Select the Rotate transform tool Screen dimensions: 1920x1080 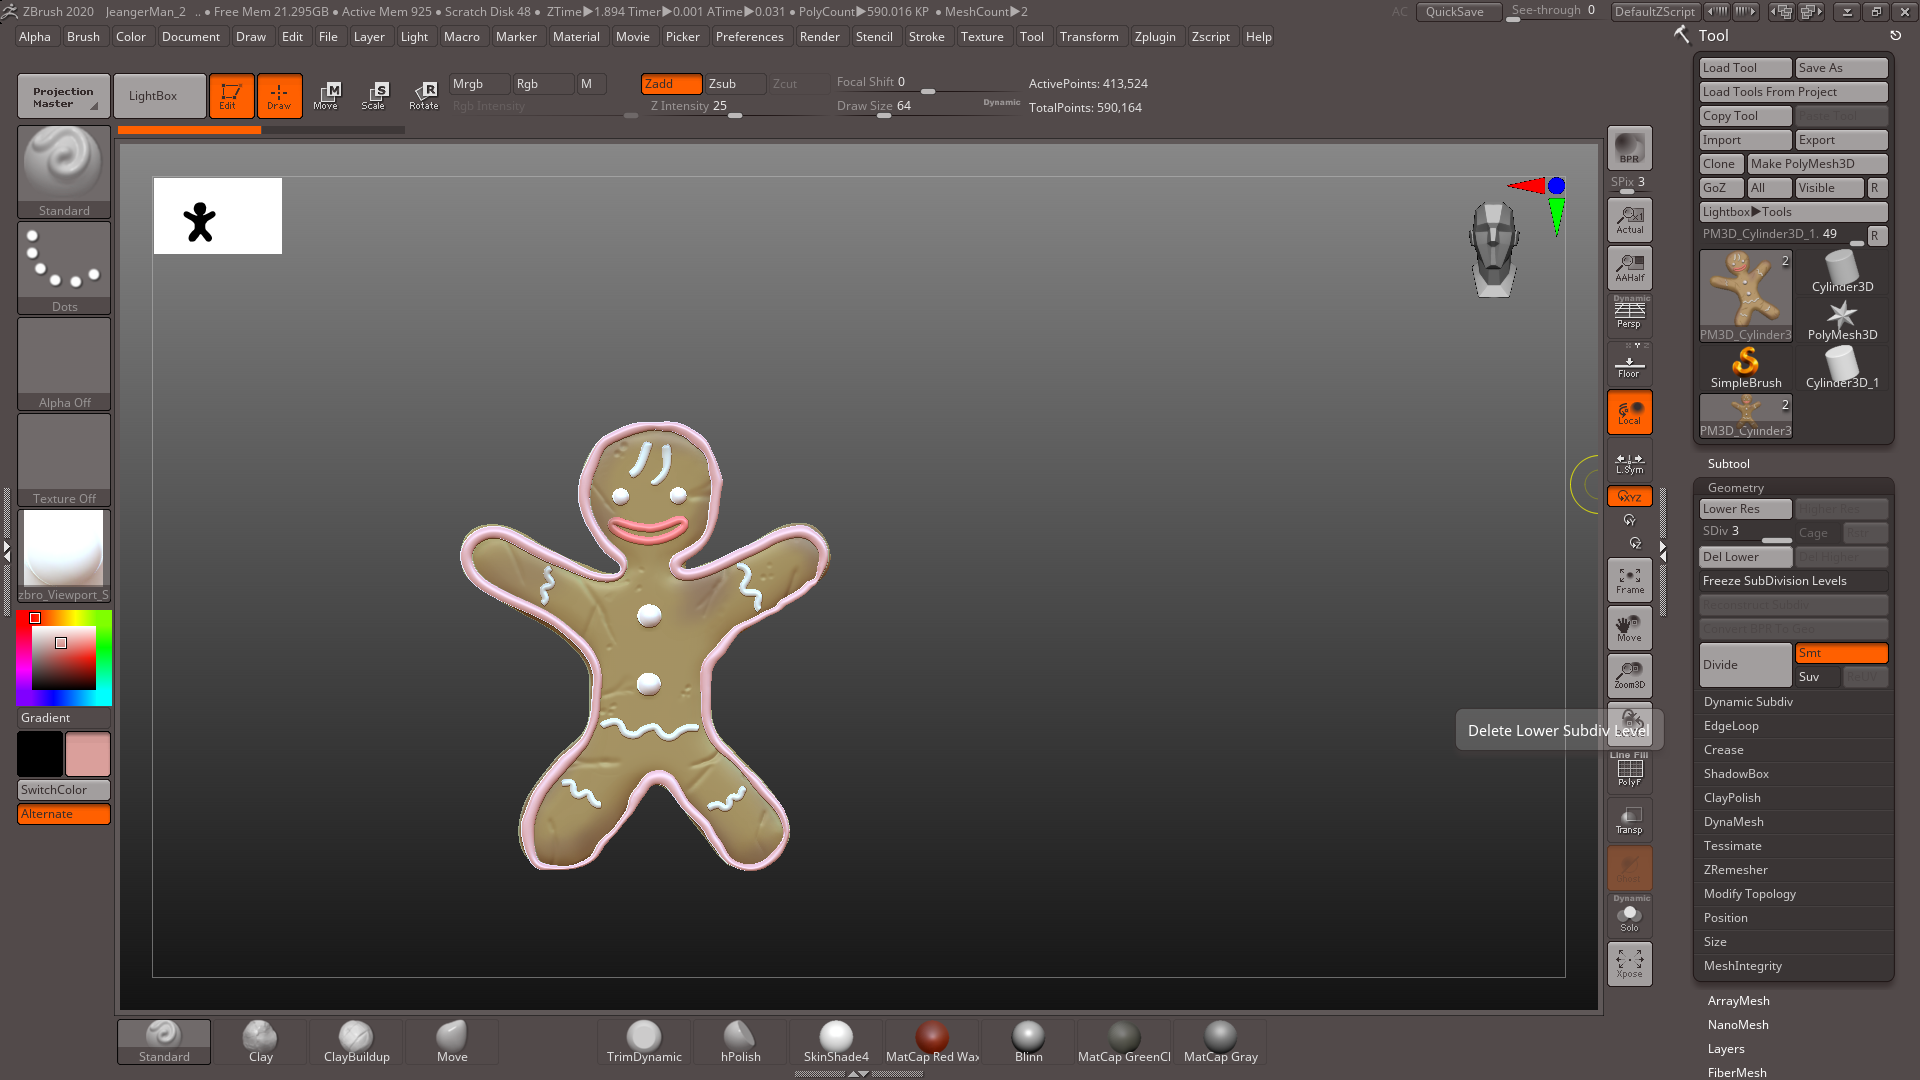(424, 95)
